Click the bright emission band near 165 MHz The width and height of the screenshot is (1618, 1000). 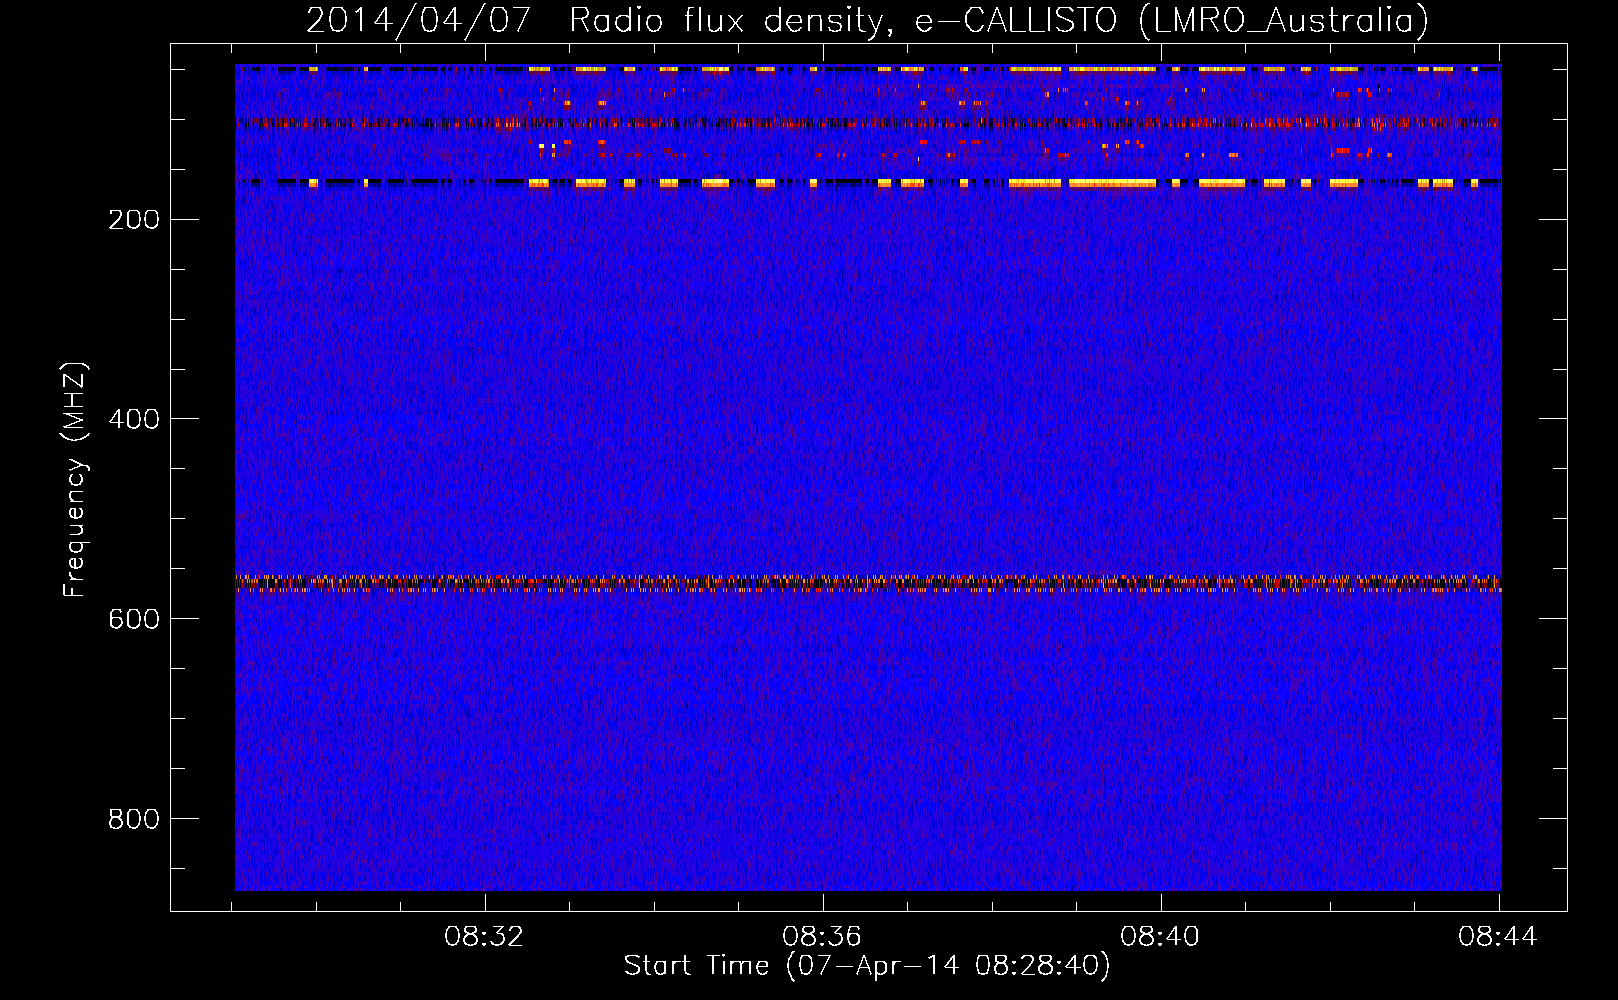(x=868, y=183)
